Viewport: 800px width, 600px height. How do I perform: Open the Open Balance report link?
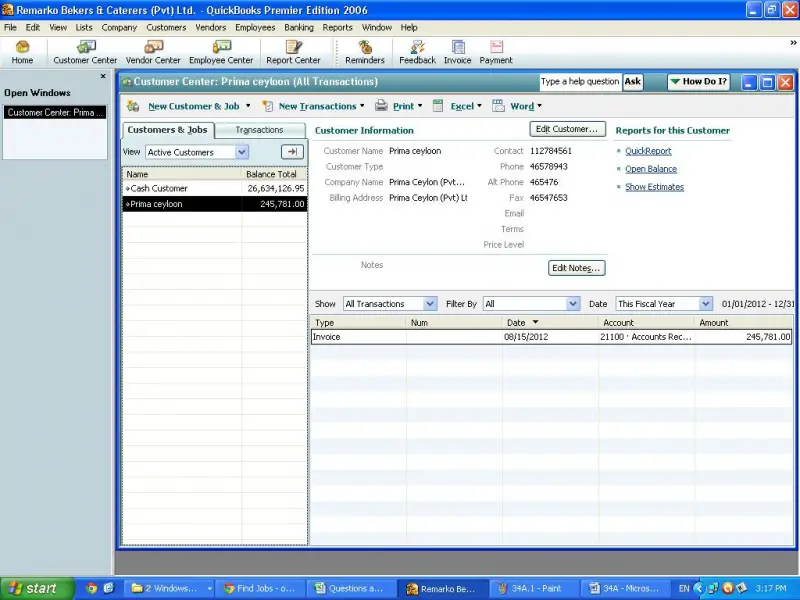[651, 169]
